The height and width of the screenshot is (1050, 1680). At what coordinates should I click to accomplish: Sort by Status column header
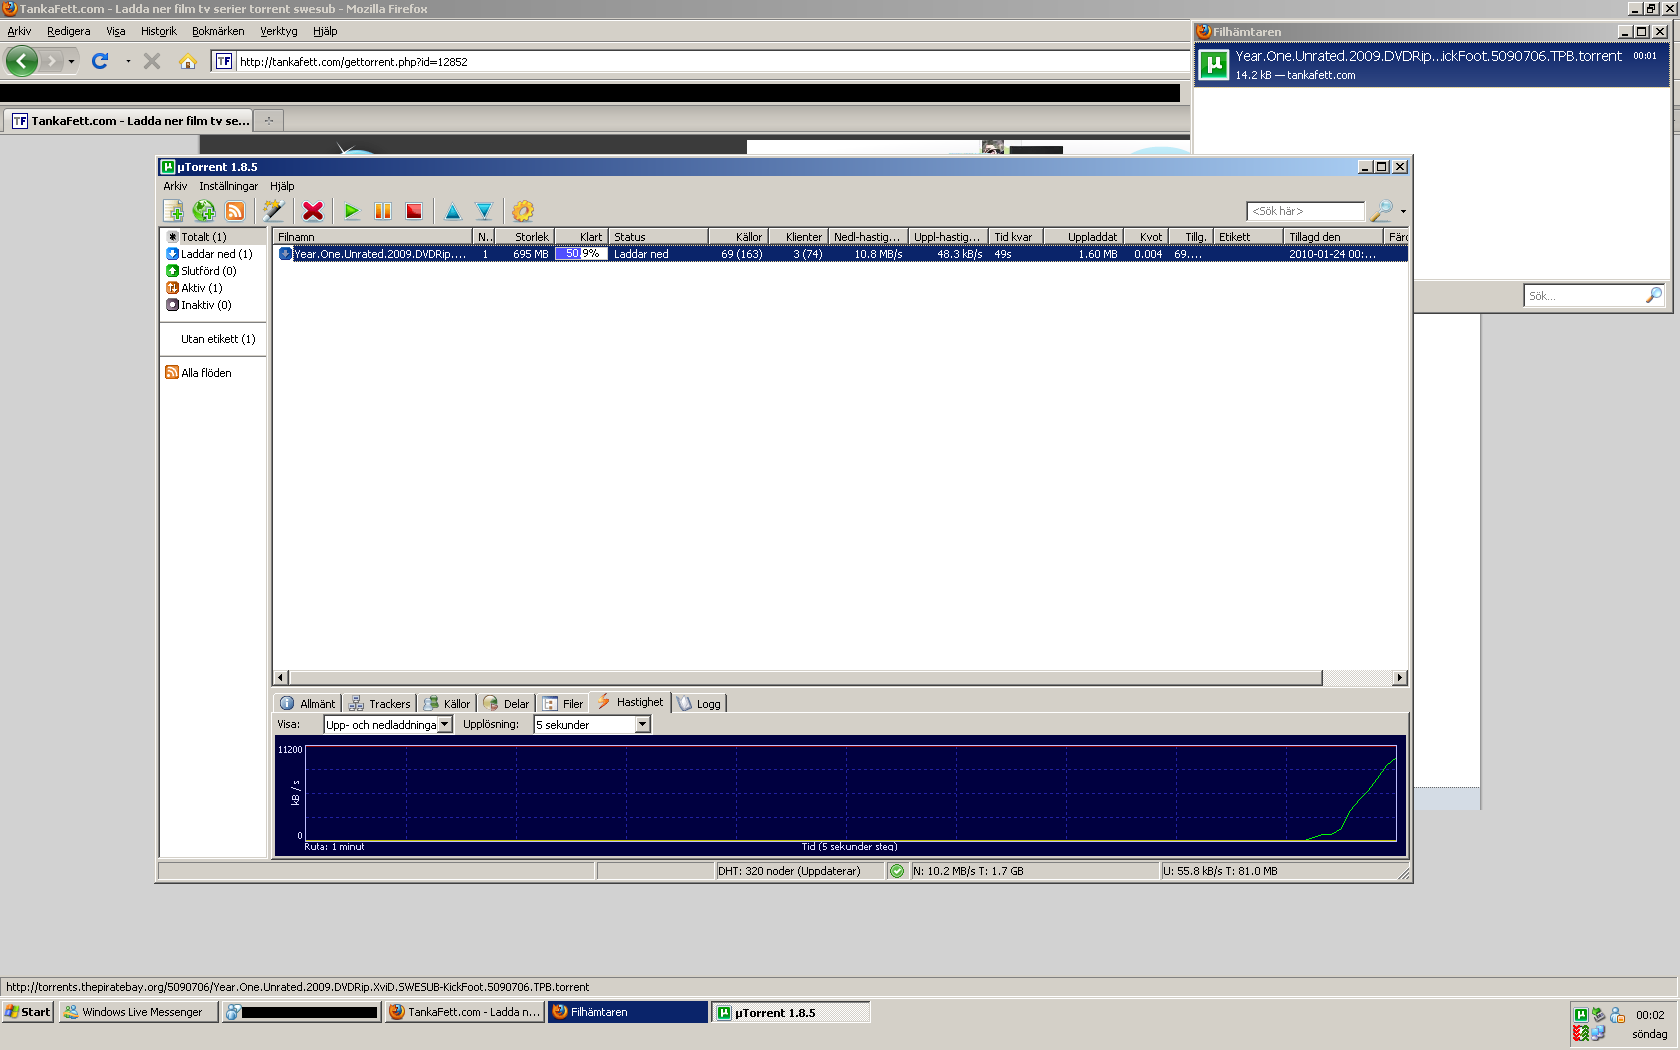(x=658, y=237)
